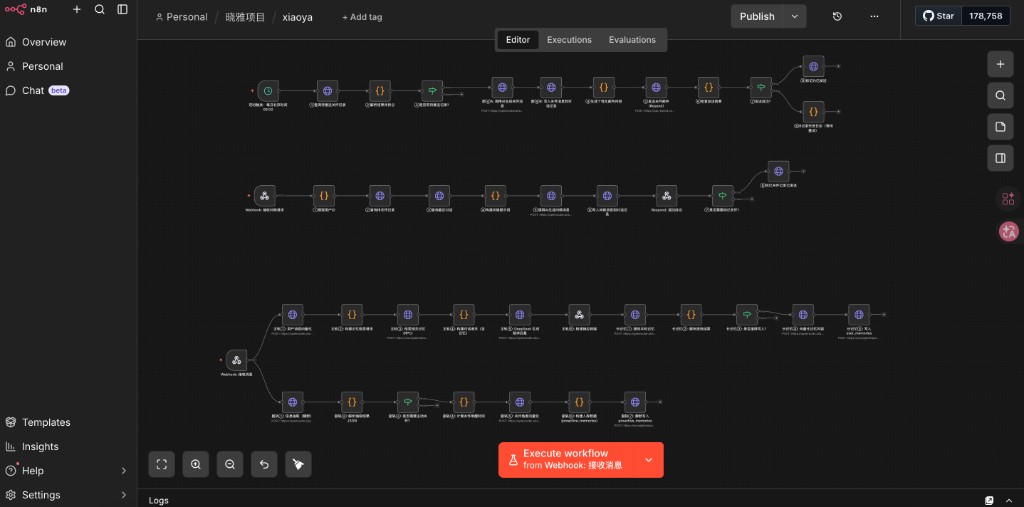Zoom in on the workflow canvas

[x=196, y=464]
